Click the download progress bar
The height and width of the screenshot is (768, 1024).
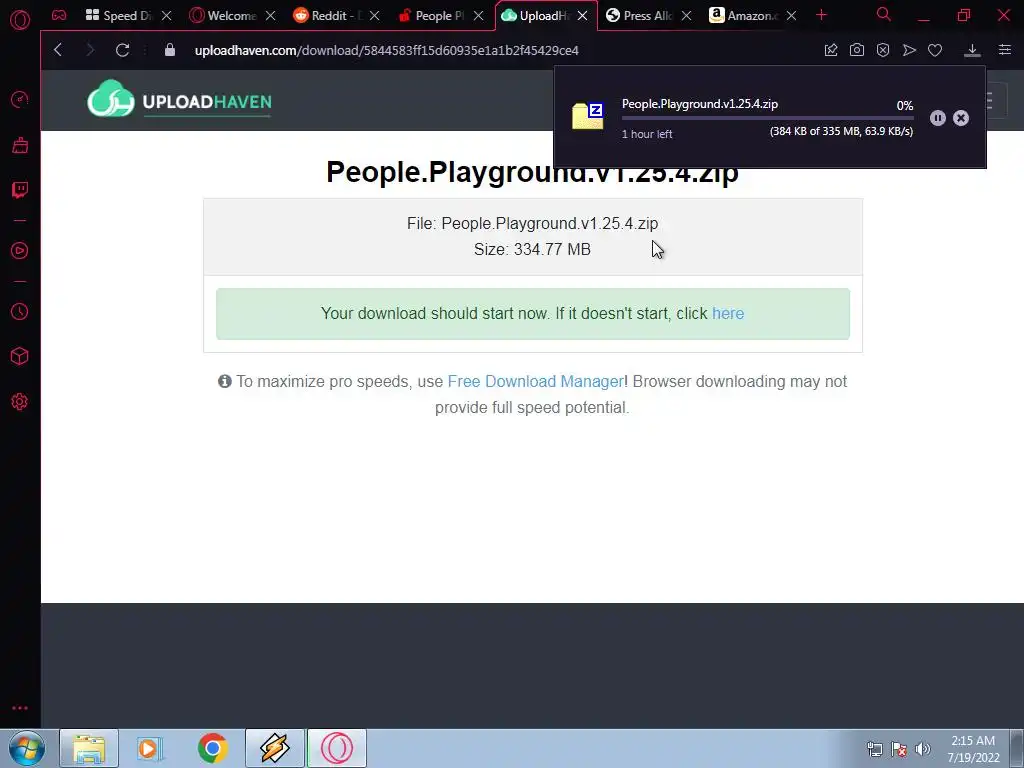pyautogui.click(x=767, y=118)
